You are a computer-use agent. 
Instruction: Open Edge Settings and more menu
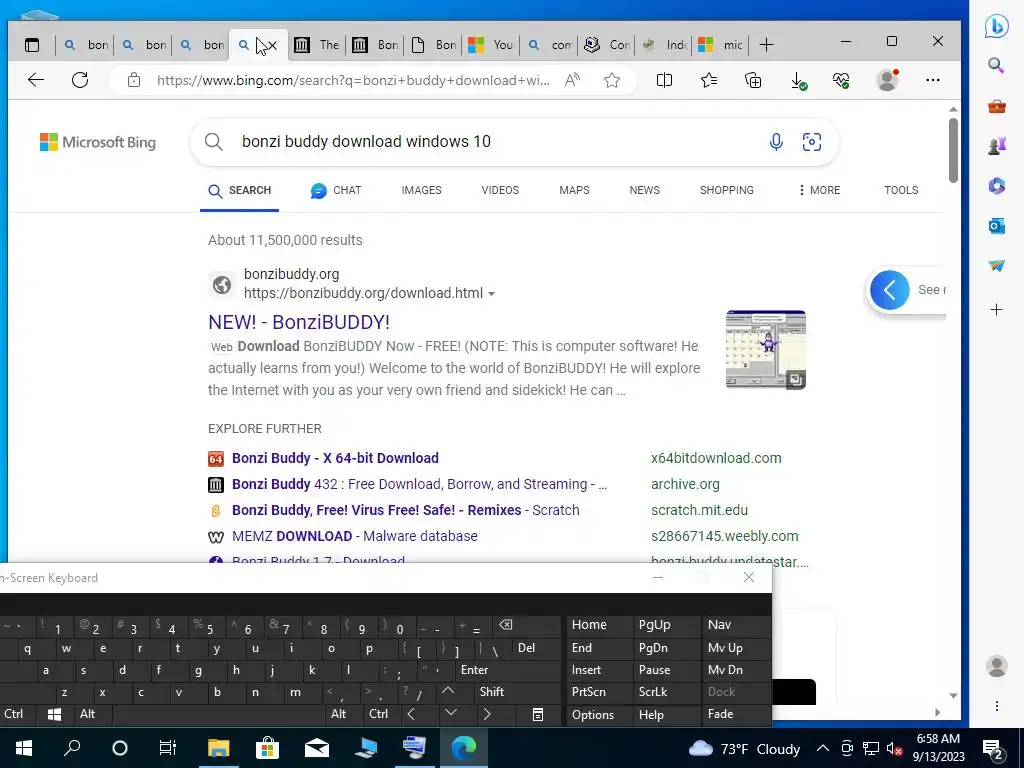(933, 80)
